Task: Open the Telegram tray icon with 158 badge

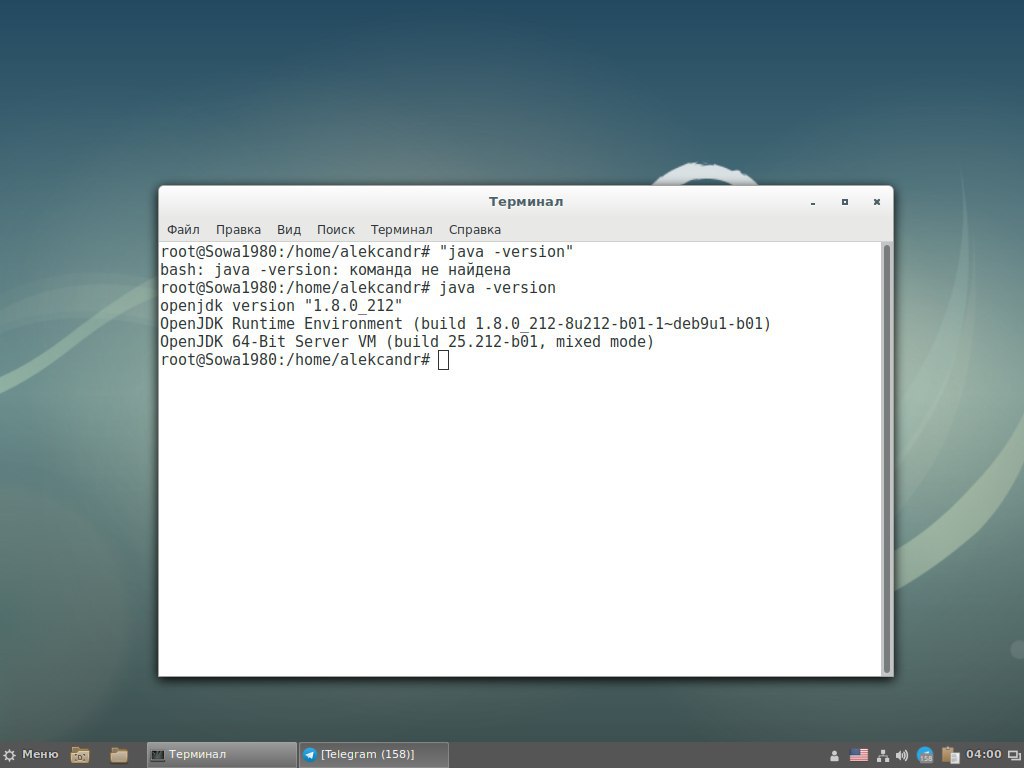Action: click(925, 756)
